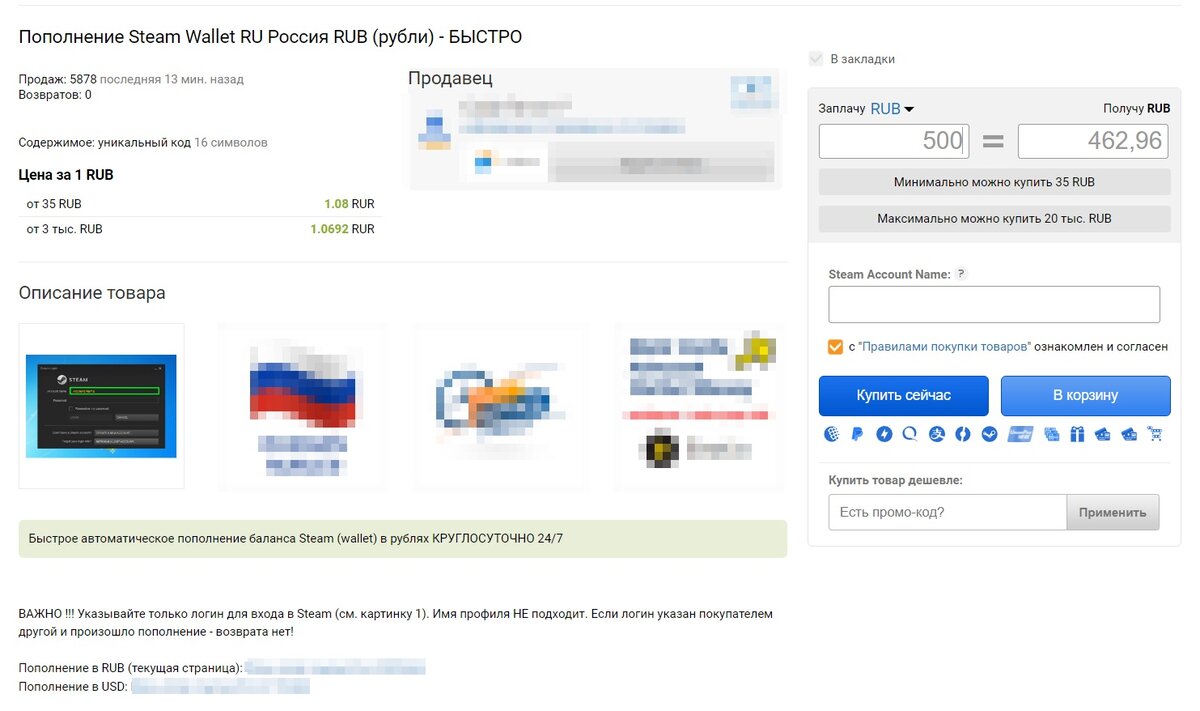Open the Steam Account Name help icon
The height and width of the screenshot is (711, 1200).
pyautogui.click(x=961, y=274)
